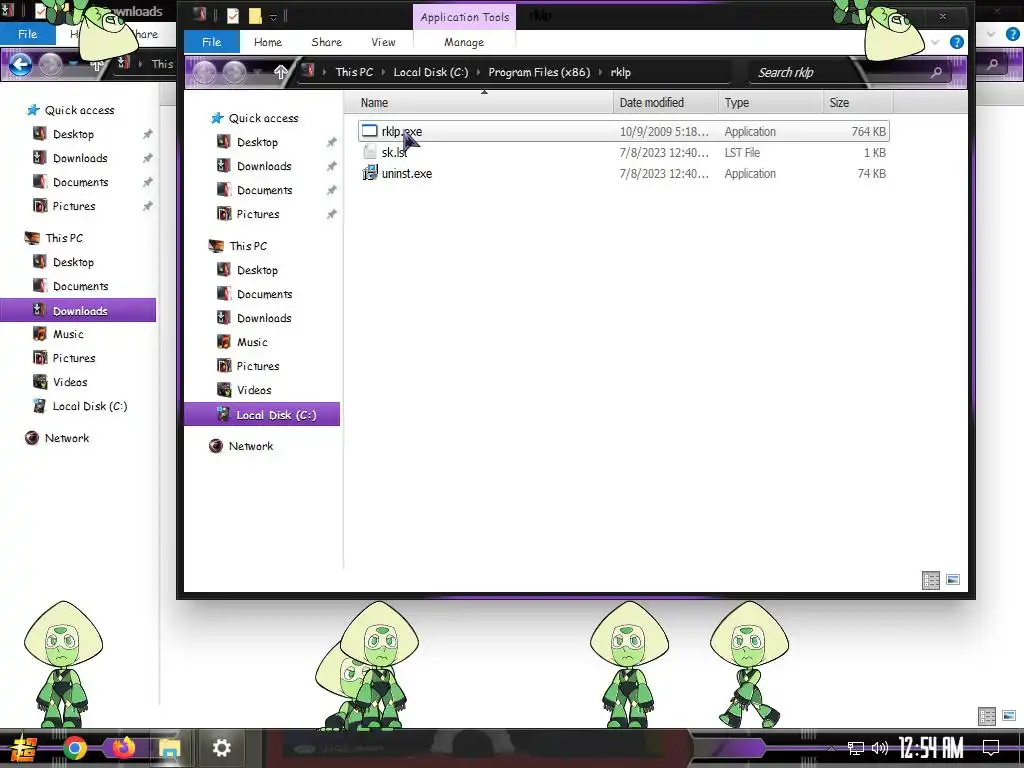The image size is (1024, 768).
Task: Open pinned Desktop under Quick access in rklp window
Action: point(257,142)
